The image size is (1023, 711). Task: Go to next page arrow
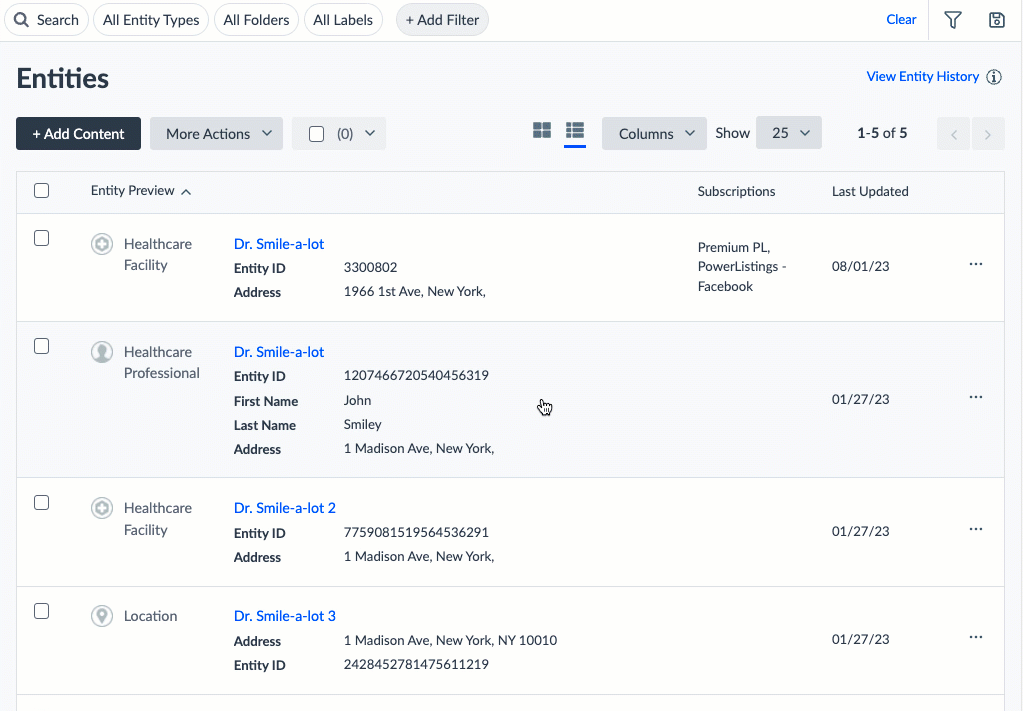(x=988, y=134)
